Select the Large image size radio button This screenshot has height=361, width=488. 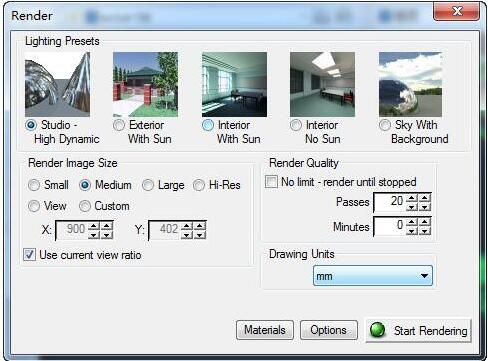[x=148, y=185]
